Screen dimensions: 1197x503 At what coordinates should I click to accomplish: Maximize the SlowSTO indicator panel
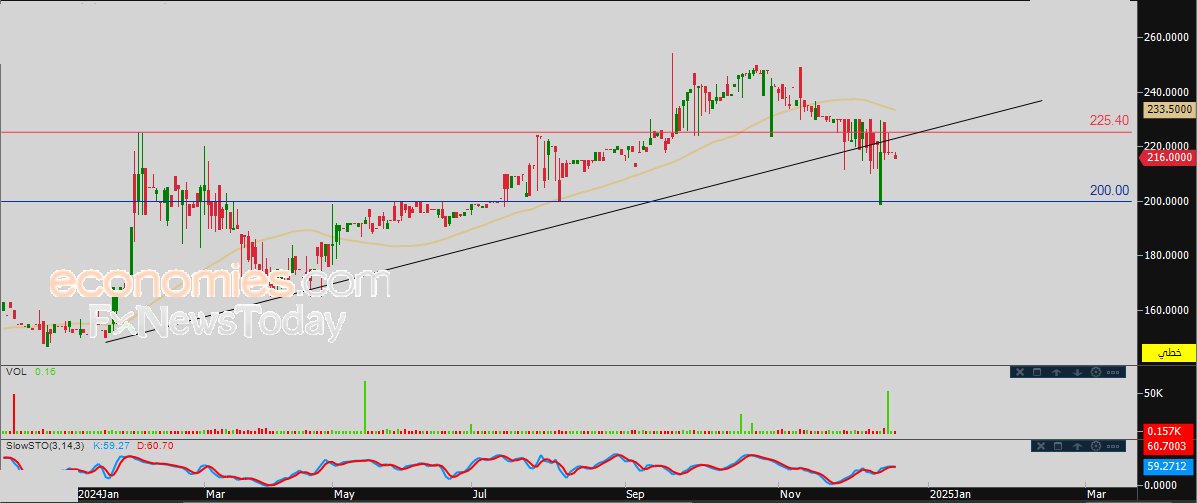[x=1058, y=446]
